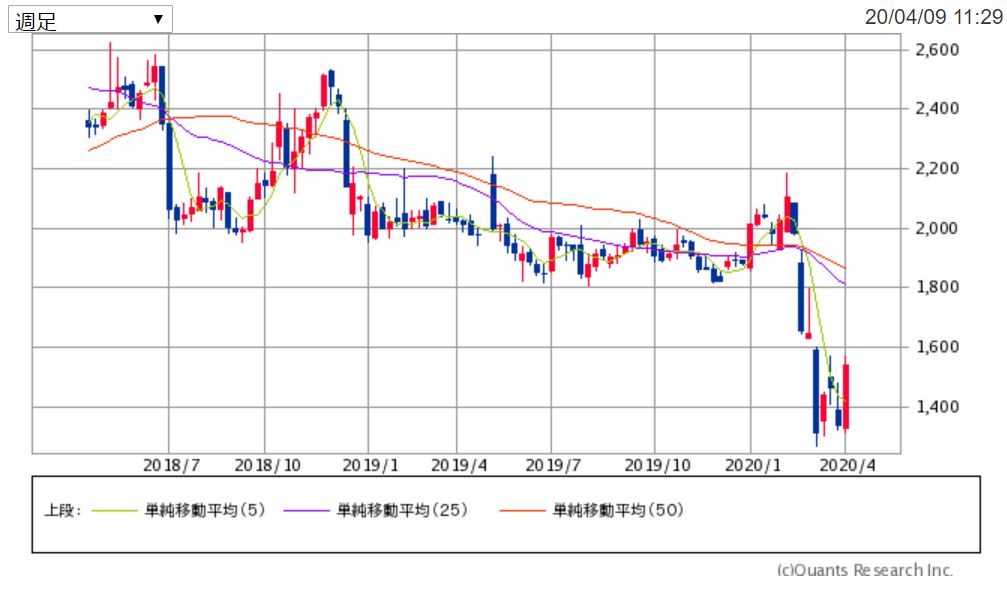Click the 2020/4 date axis label
1007x589 pixels.
point(847,466)
